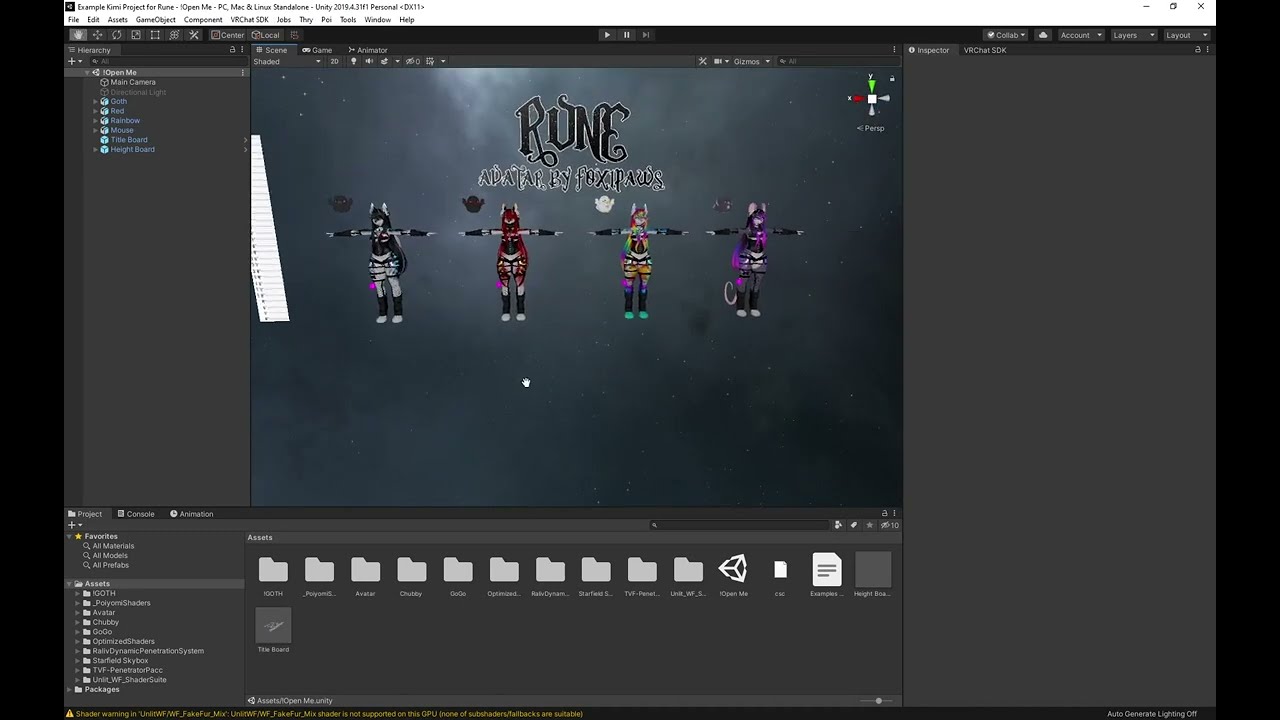Switch to the Console tab
Image resolution: width=1280 pixels, height=720 pixels.
pos(136,514)
